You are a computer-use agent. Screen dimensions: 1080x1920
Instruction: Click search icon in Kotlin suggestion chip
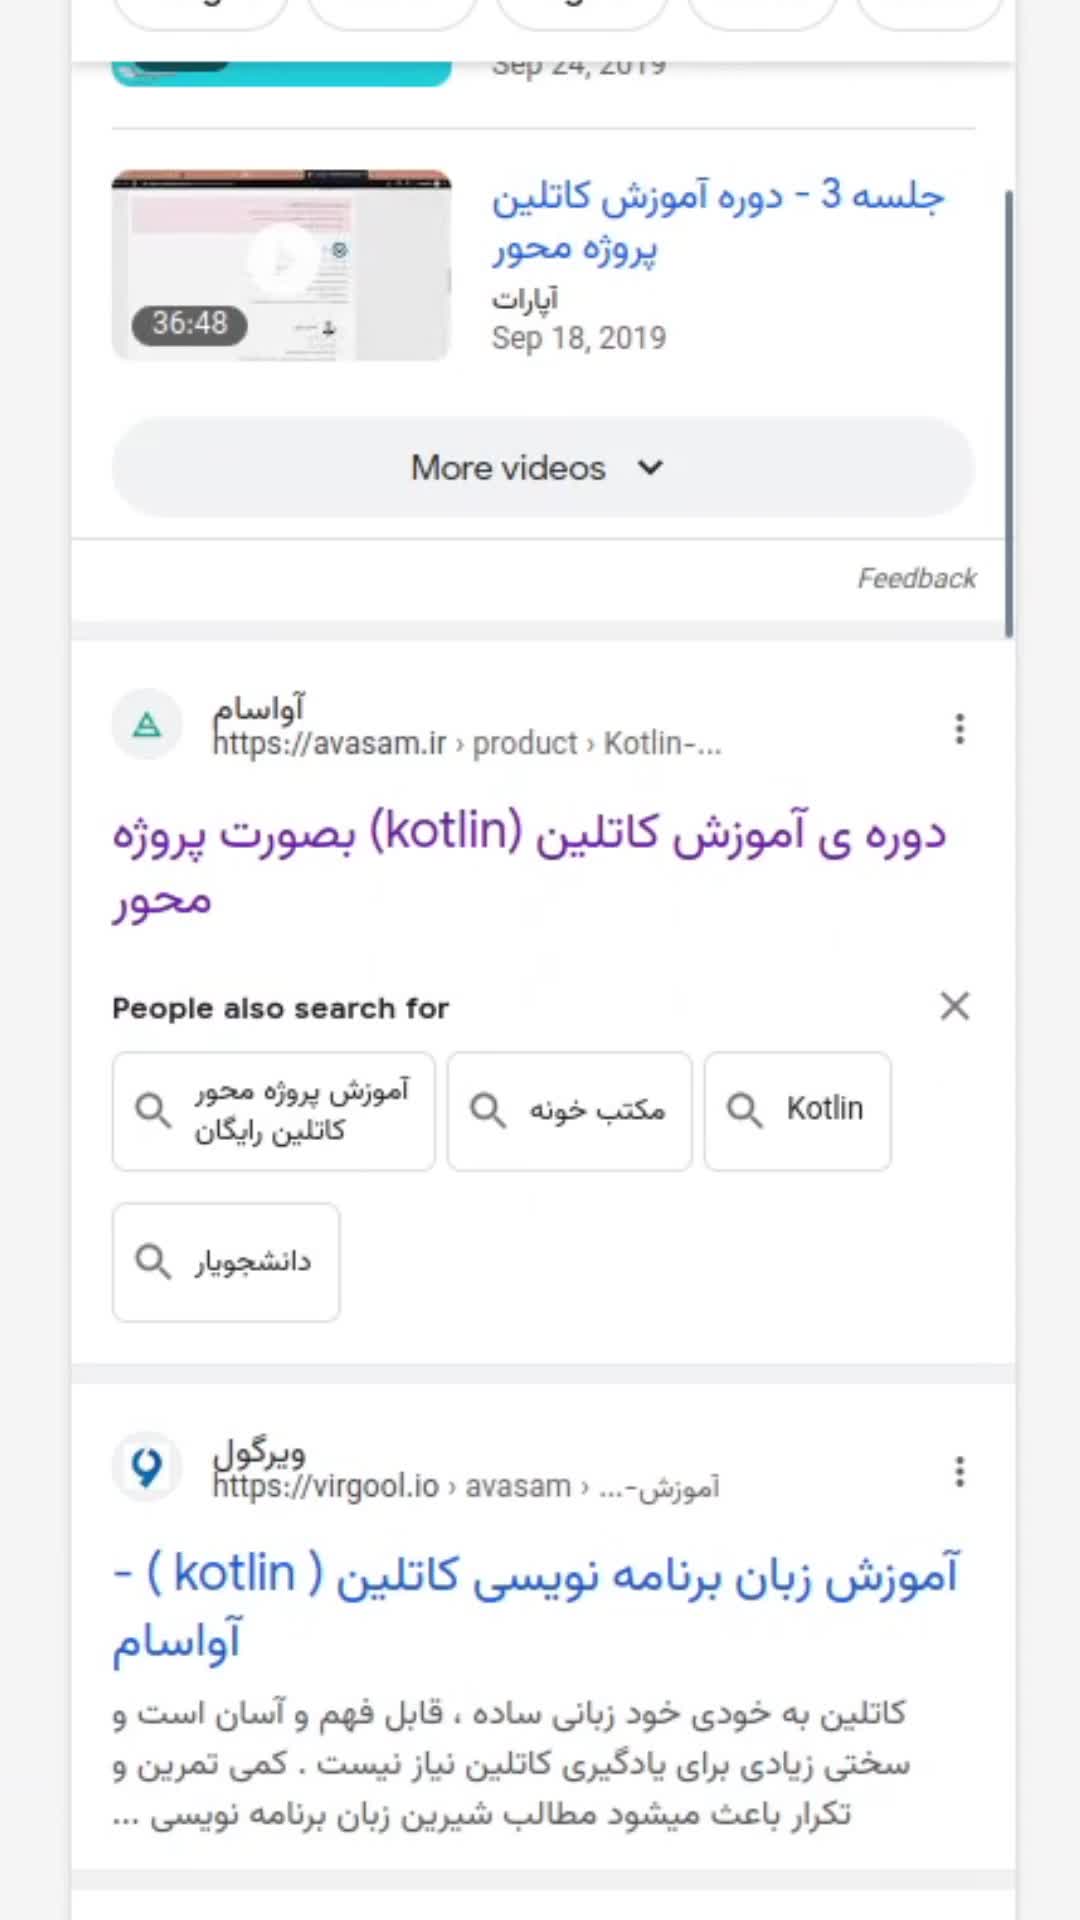point(745,1110)
